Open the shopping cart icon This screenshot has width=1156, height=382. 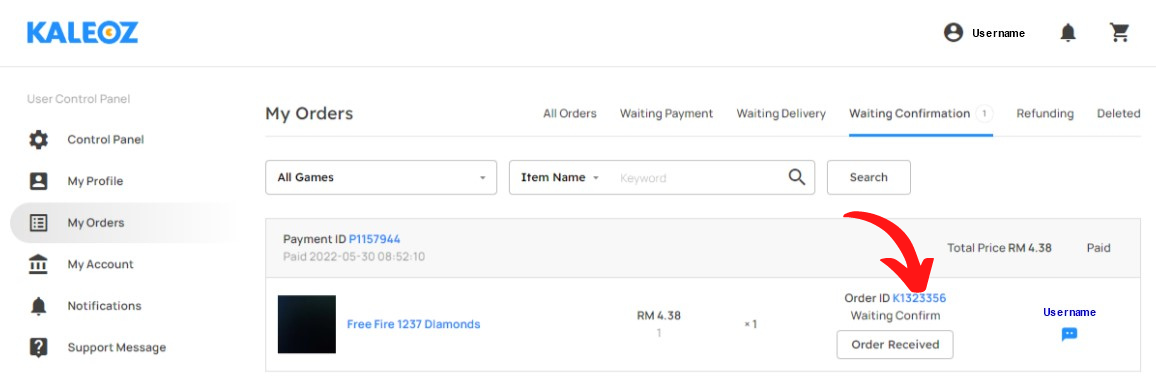click(x=1120, y=32)
